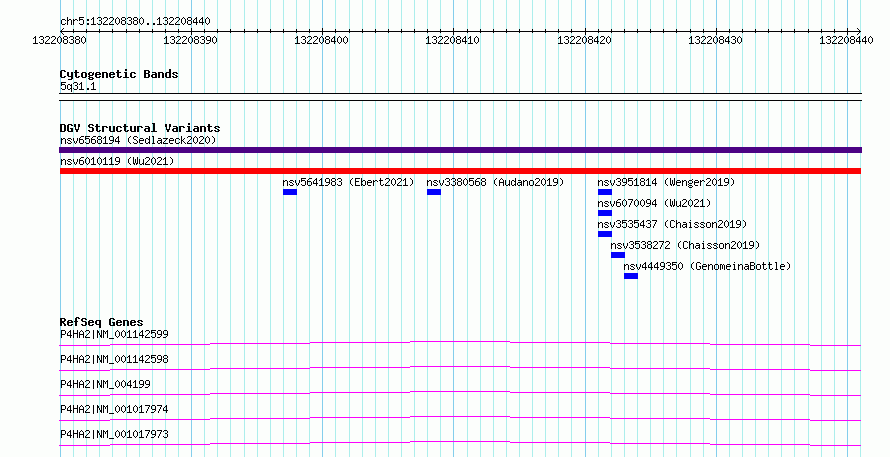890x457 pixels.
Task: Open nsv5641983 (Ebert2021) label
Action: click(349, 182)
